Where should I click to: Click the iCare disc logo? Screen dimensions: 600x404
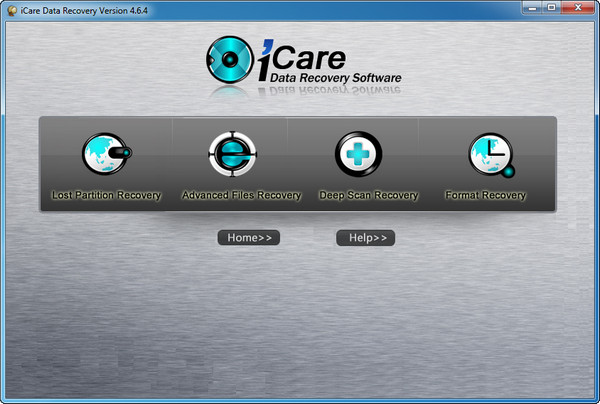(x=229, y=60)
